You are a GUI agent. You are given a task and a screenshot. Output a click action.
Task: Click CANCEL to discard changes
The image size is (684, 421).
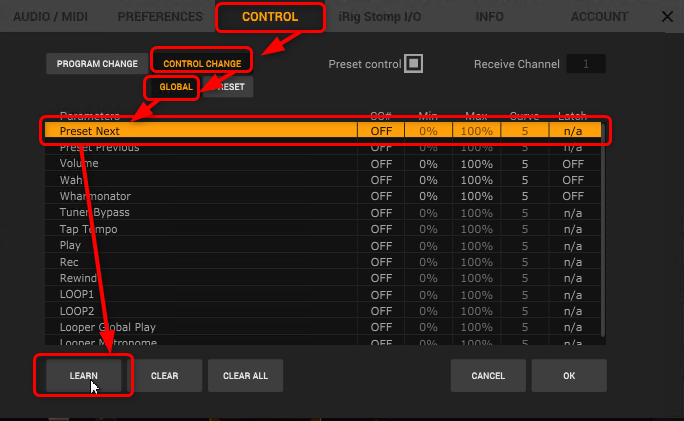coord(487,376)
